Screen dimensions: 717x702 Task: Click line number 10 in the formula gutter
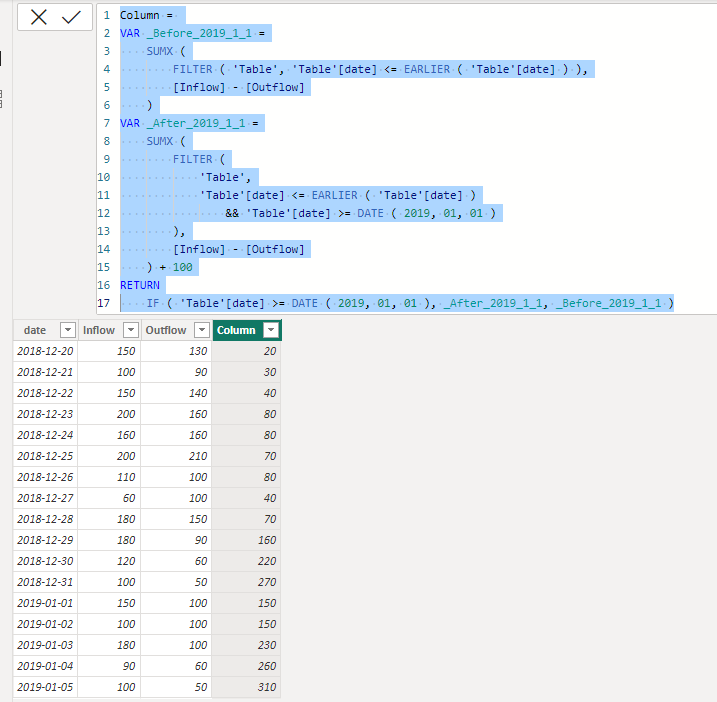tap(104, 177)
